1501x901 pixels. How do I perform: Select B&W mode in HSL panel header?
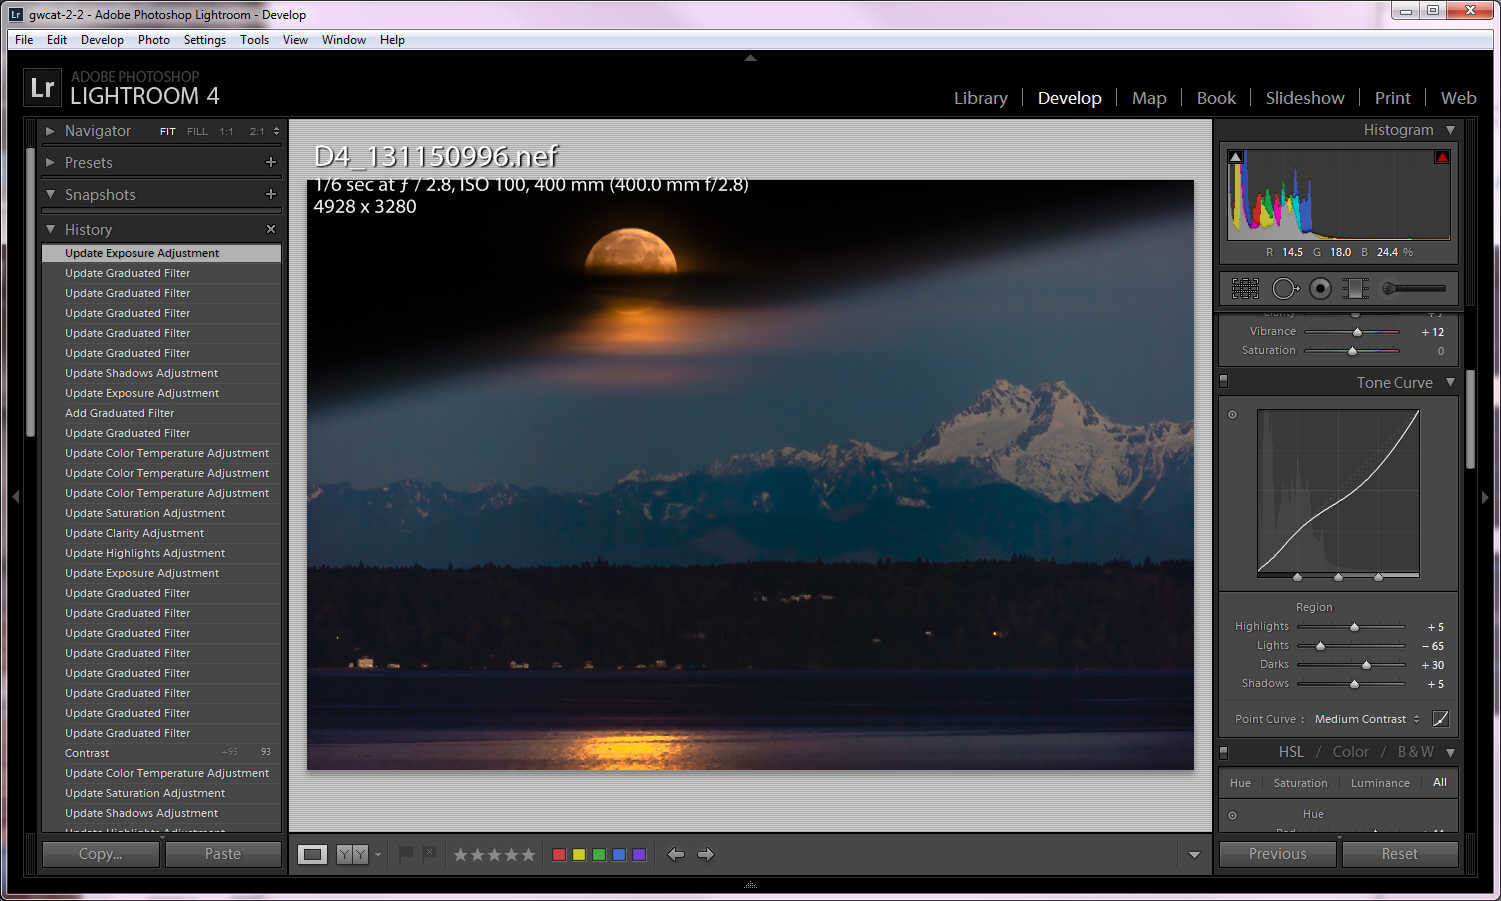point(1415,752)
